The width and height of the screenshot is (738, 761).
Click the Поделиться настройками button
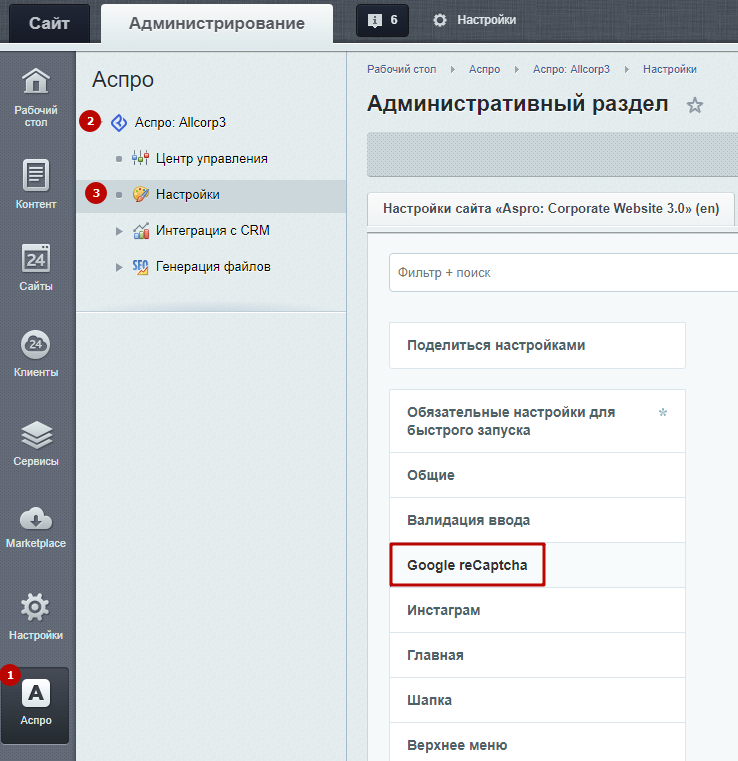tap(537, 346)
